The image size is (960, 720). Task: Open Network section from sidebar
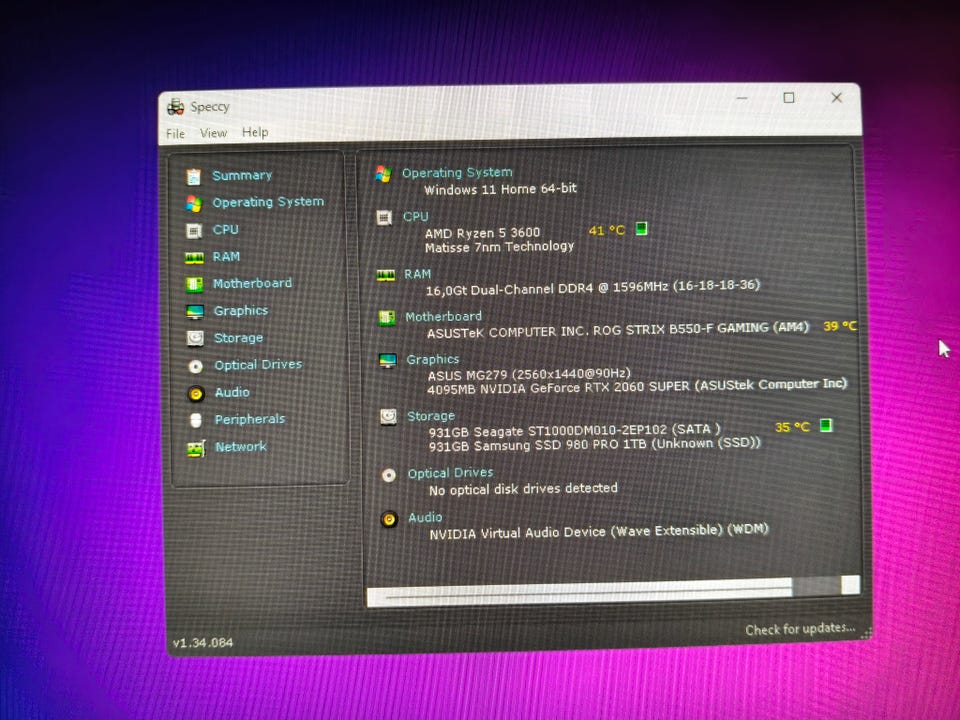[241, 446]
